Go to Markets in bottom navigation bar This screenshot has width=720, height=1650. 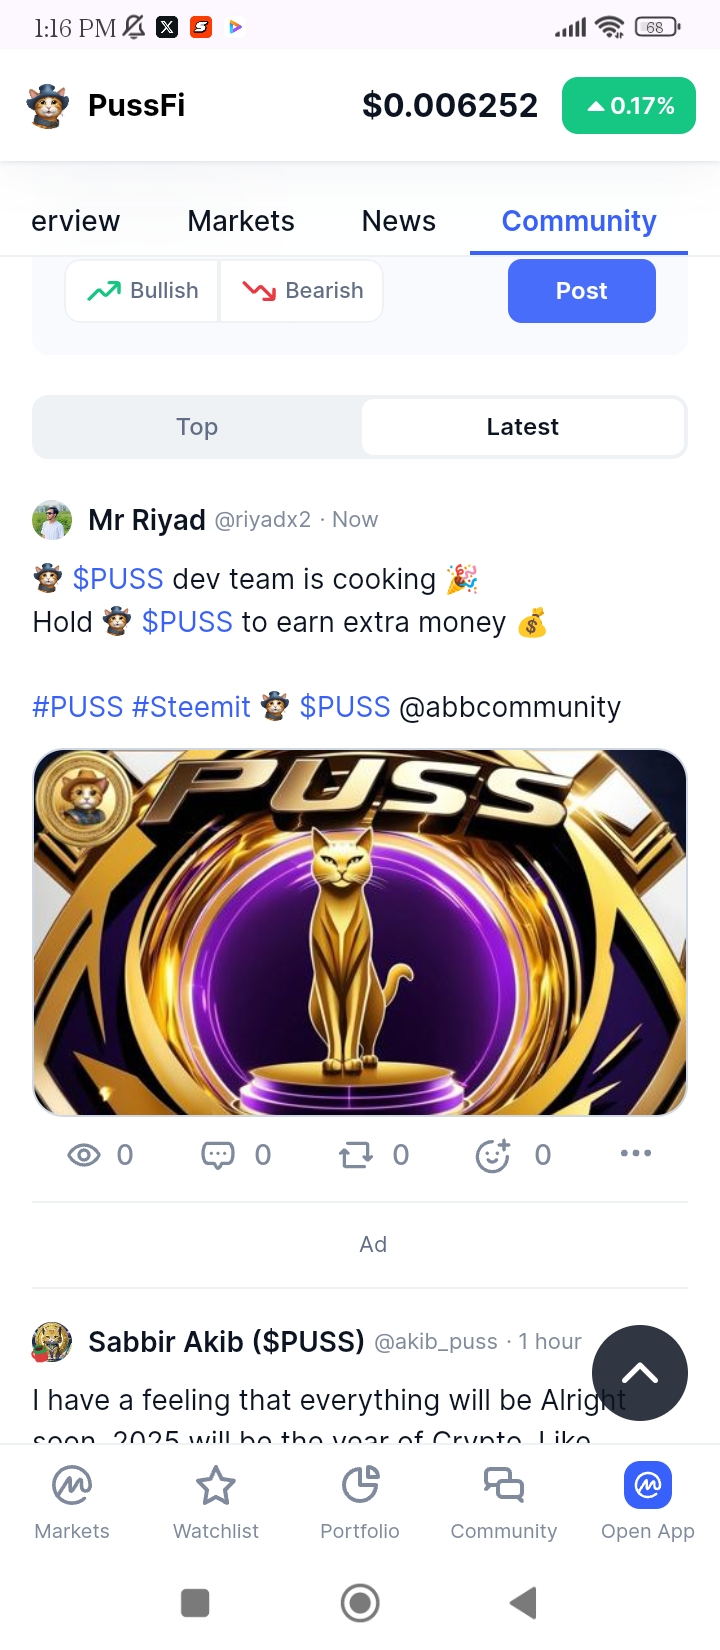72,1502
